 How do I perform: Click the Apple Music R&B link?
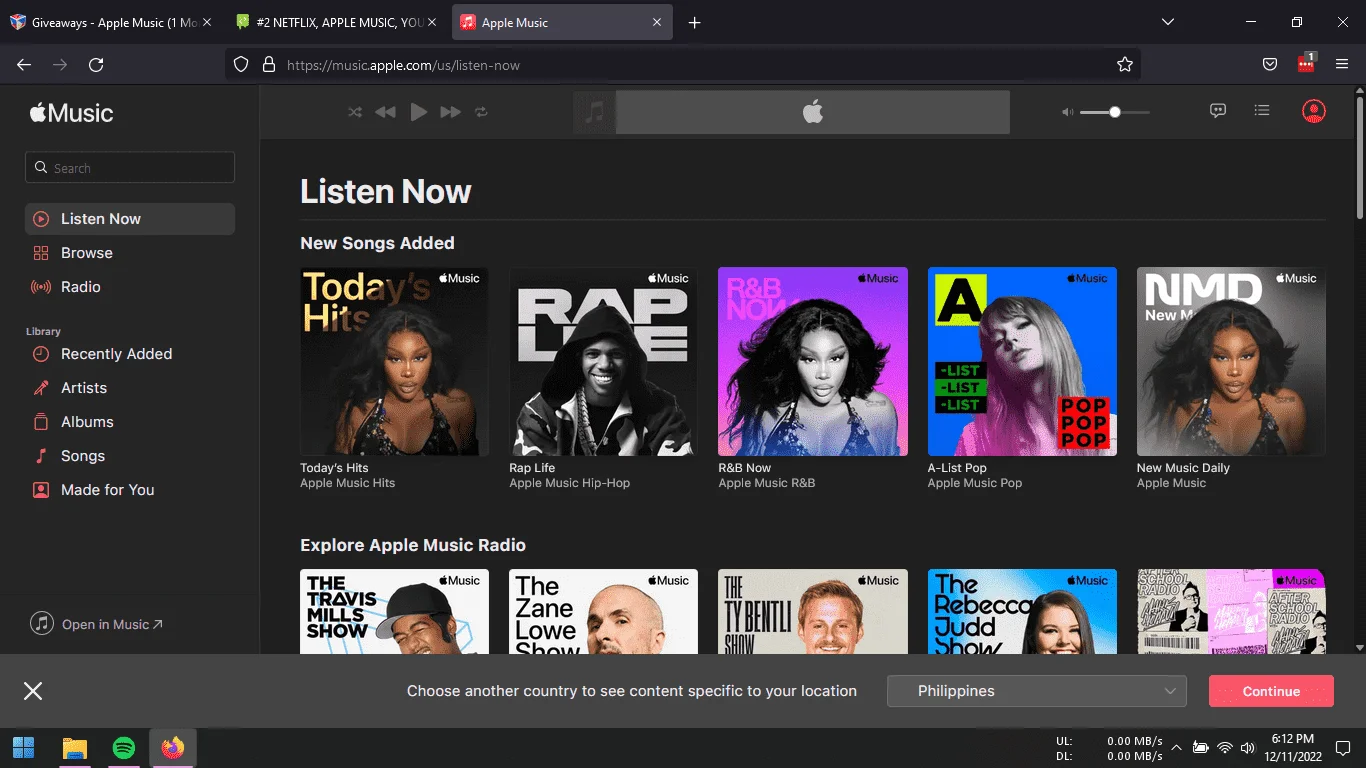click(x=767, y=483)
